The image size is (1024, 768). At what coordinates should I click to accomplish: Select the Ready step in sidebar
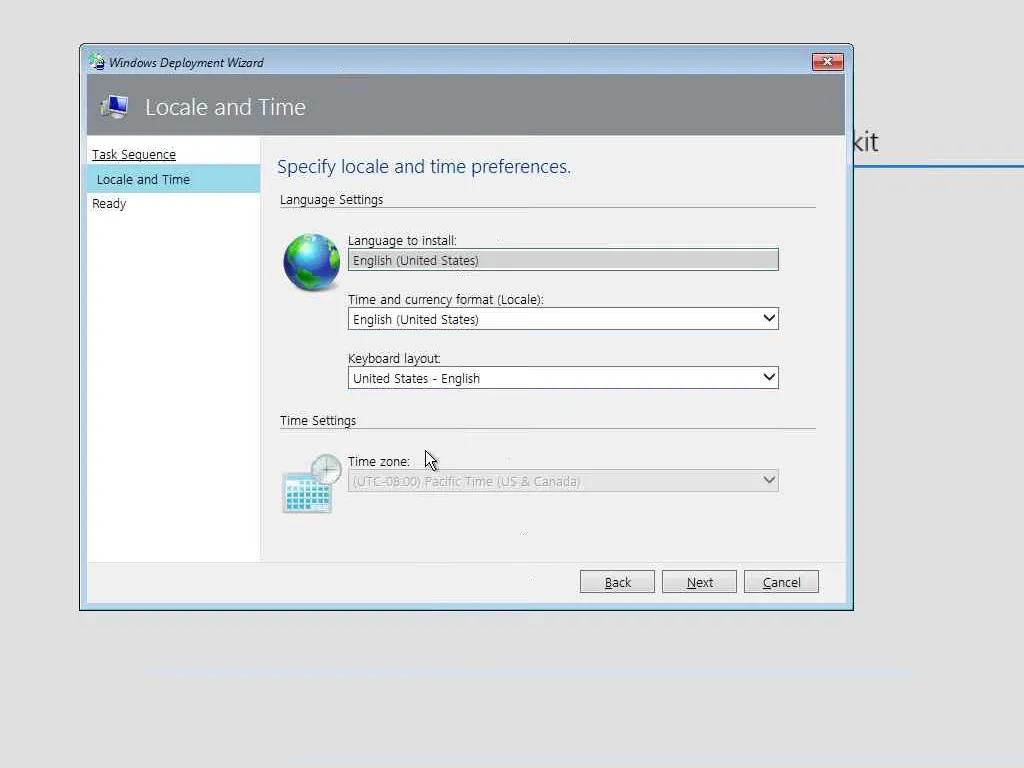[109, 204]
